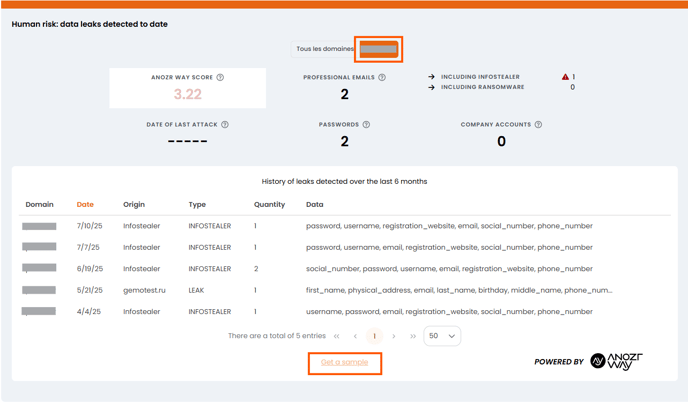Click help icon beside Date of Last Attack

coord(225,125)
